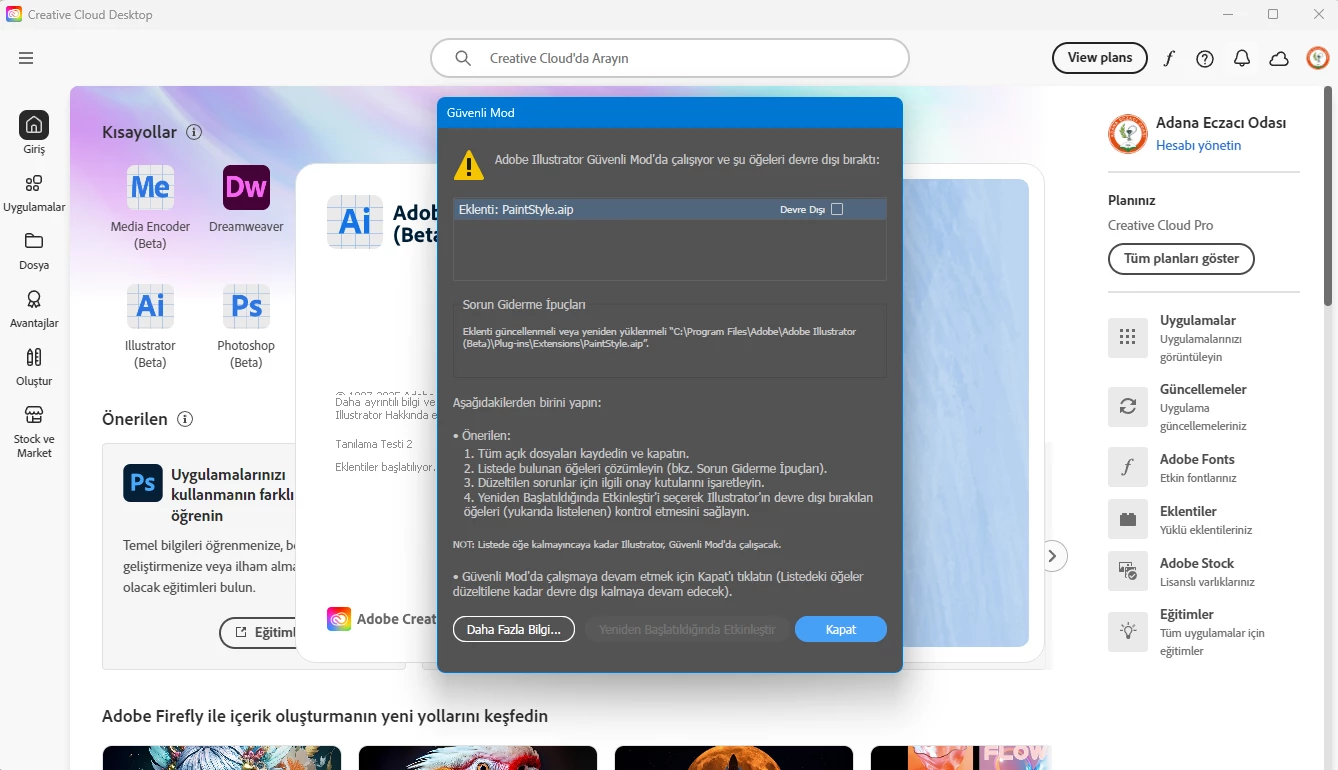The image size is (1338, 770).
Task: Advance carousel with the right arrow
Action: click(x=1052, y=556)
